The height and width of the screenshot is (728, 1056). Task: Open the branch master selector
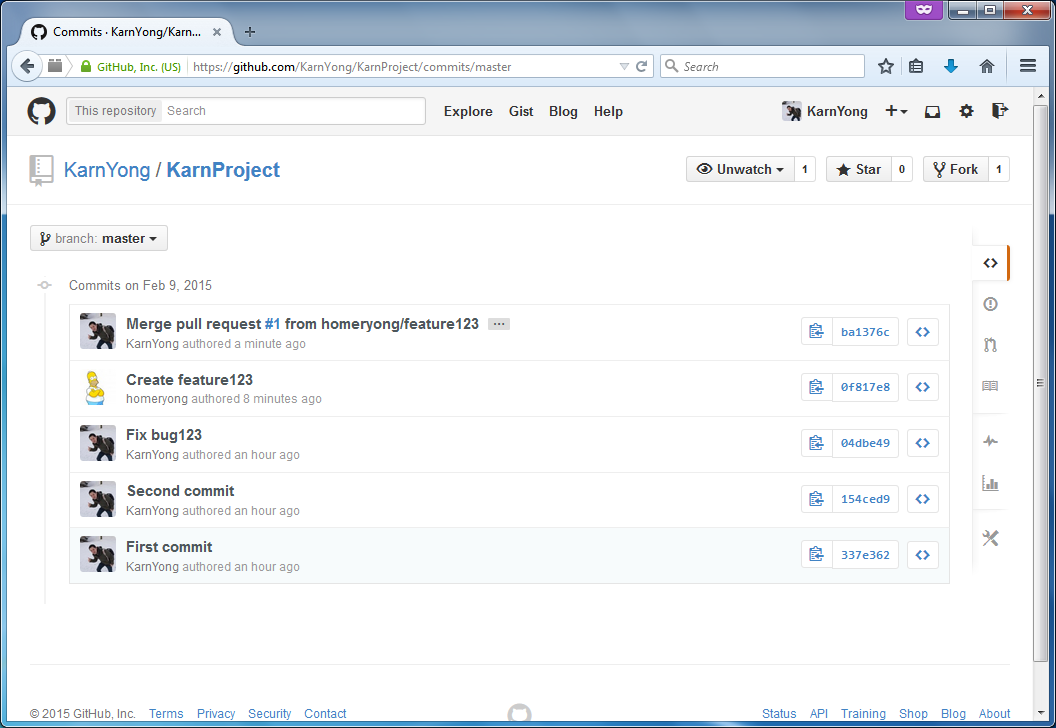point(99,239)
